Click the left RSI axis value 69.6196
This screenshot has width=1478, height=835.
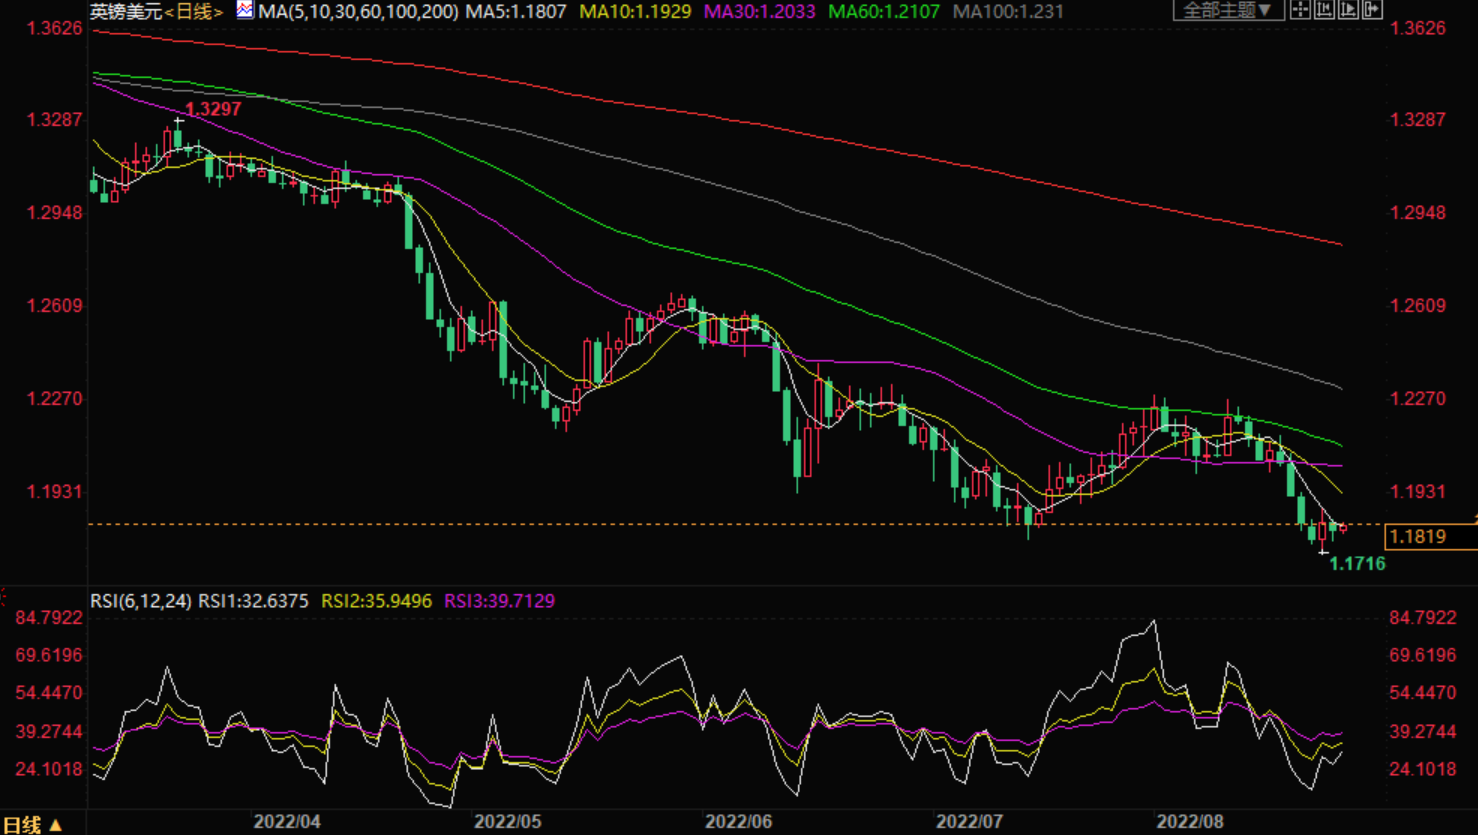(x=50, y=655)
